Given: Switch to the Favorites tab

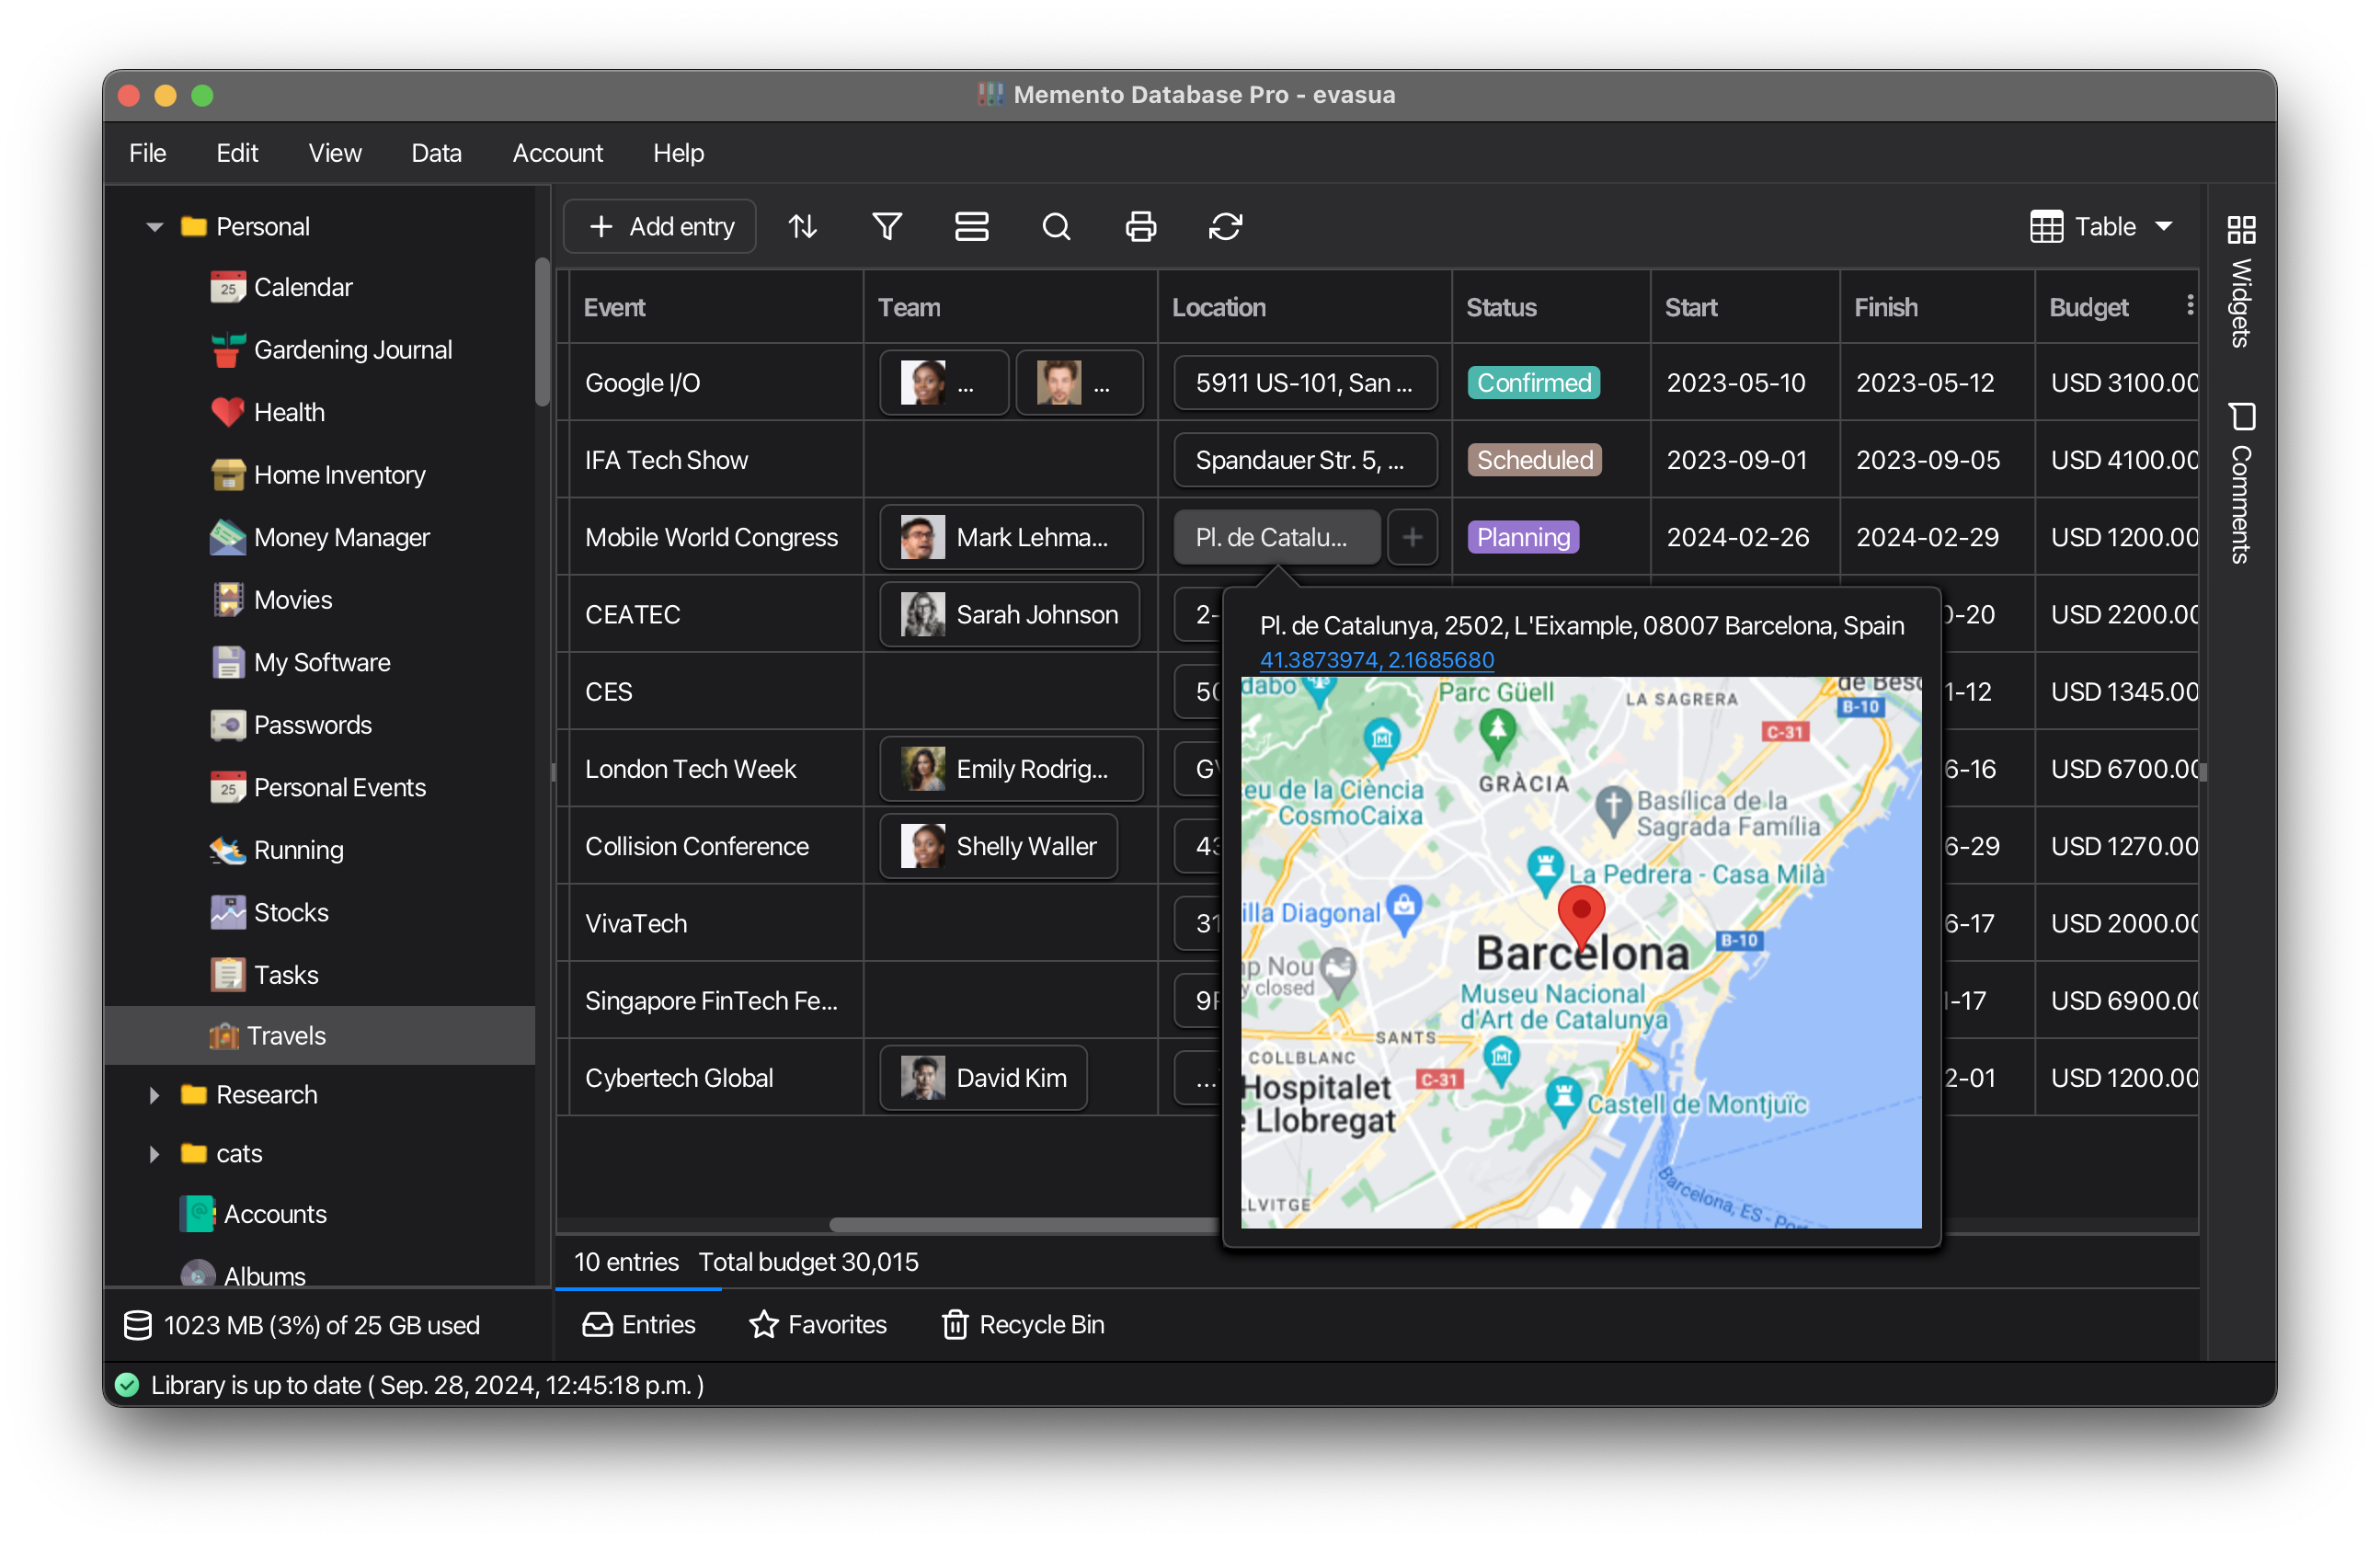Looking at the screenshot, I should coord(819,1324).
